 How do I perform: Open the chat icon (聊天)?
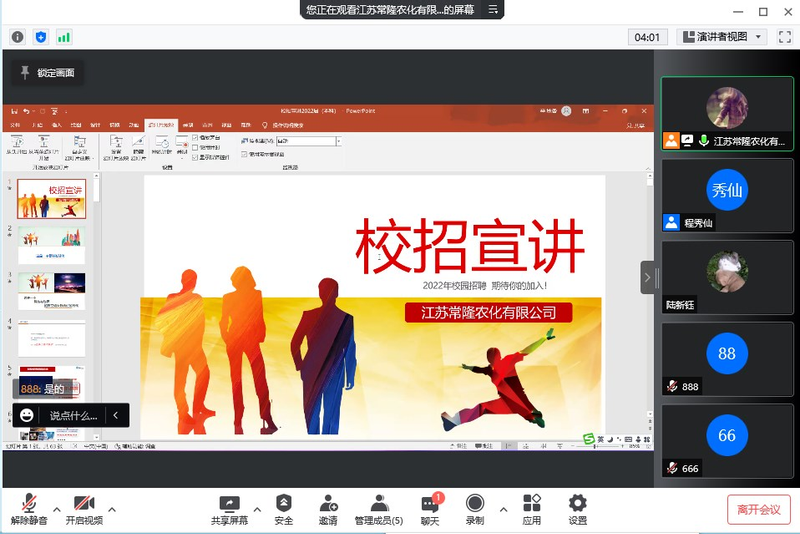pyautogui.click(x=430, y=503)
